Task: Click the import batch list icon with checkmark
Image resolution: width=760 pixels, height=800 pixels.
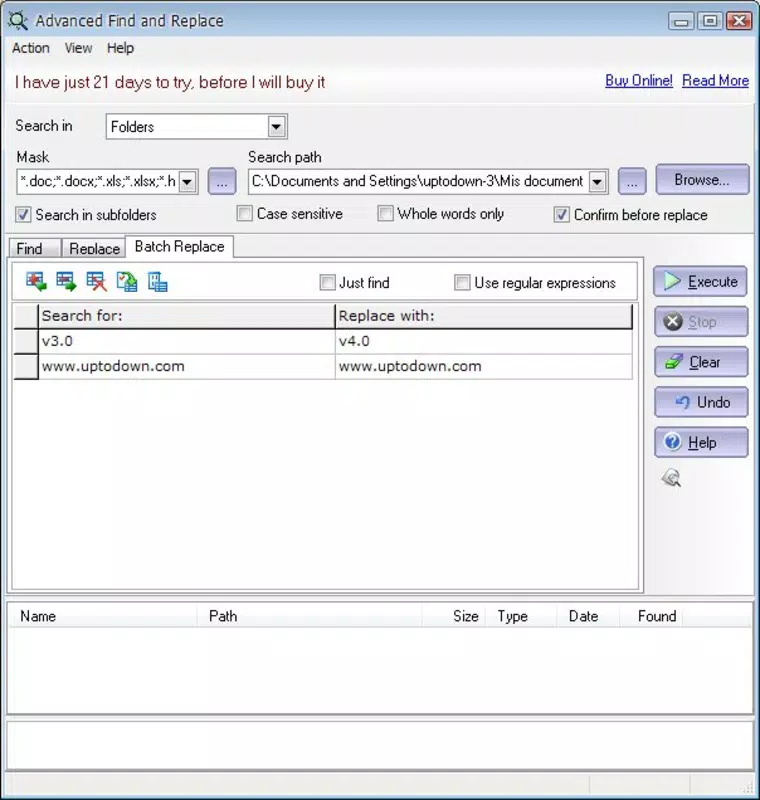Action: [126, 282]
